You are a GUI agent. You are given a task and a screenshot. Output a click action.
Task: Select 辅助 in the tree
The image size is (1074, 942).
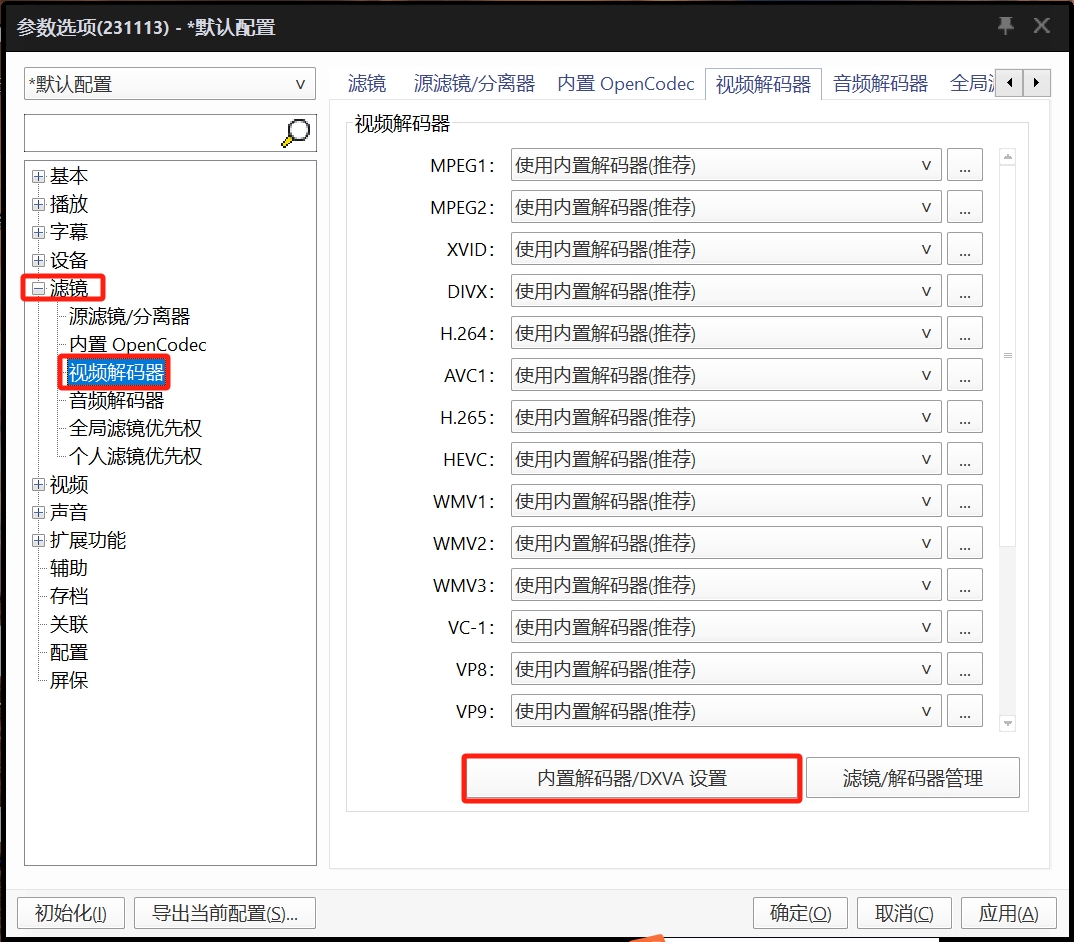pyautogui.click(x=68, y=569)
